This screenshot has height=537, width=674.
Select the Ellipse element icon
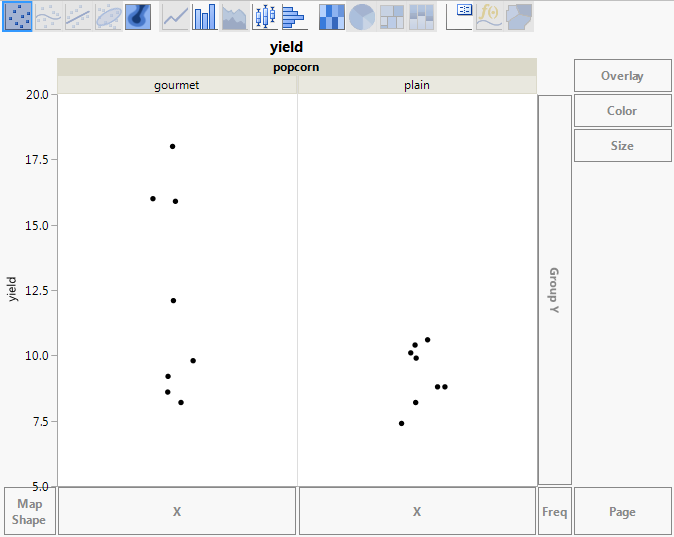pos(108,17)
